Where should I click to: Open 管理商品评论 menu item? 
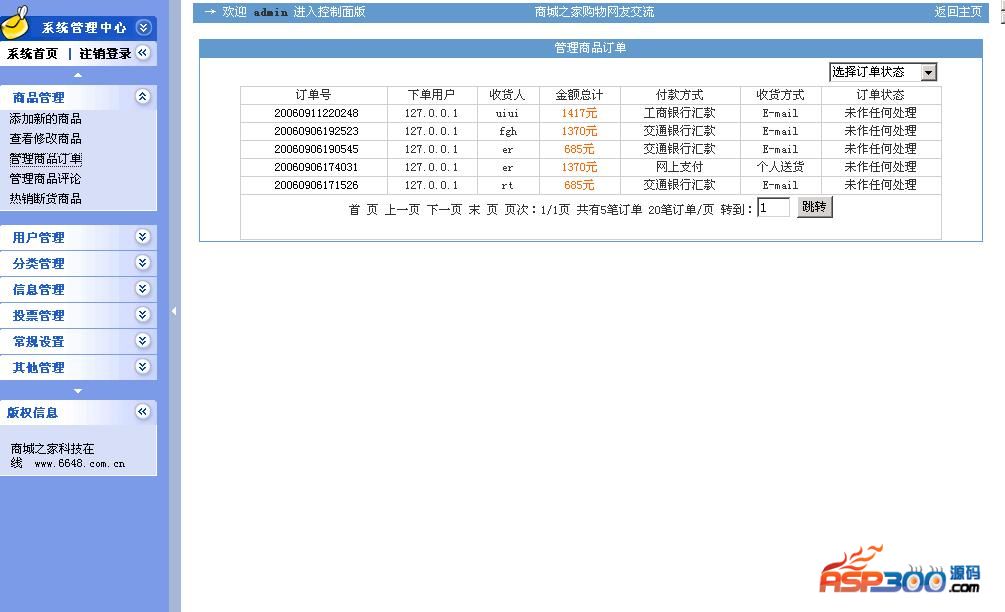click(x=45, y=178)
